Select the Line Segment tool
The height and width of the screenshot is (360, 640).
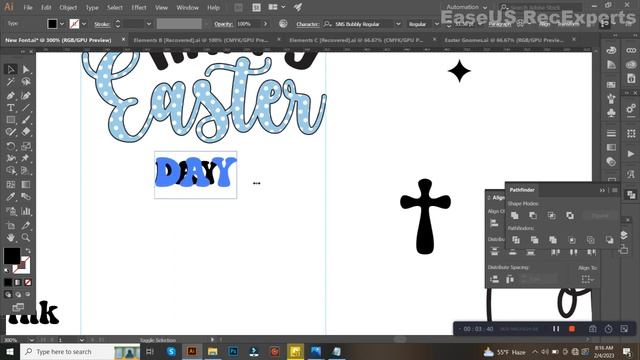click(x=26, y=108)
